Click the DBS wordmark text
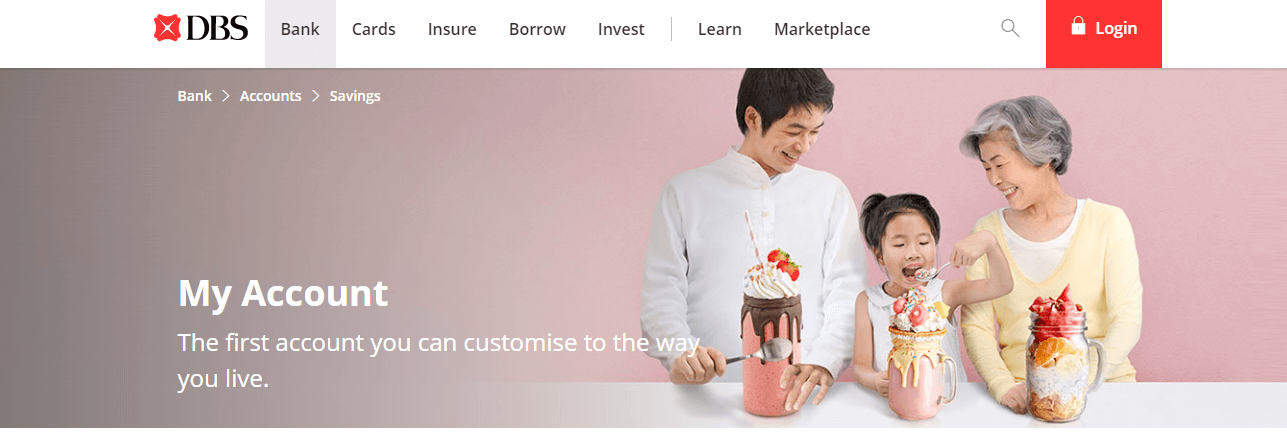Screen dimensions: 1287x437 (x=216, y=29)
